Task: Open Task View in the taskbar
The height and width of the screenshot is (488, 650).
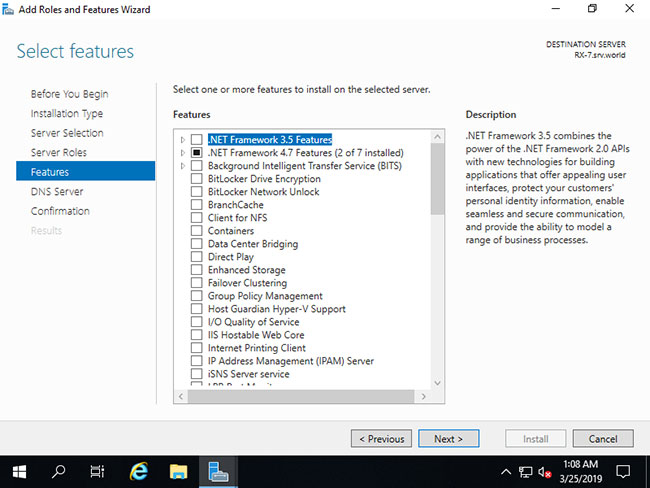Action: click(97, 472)
